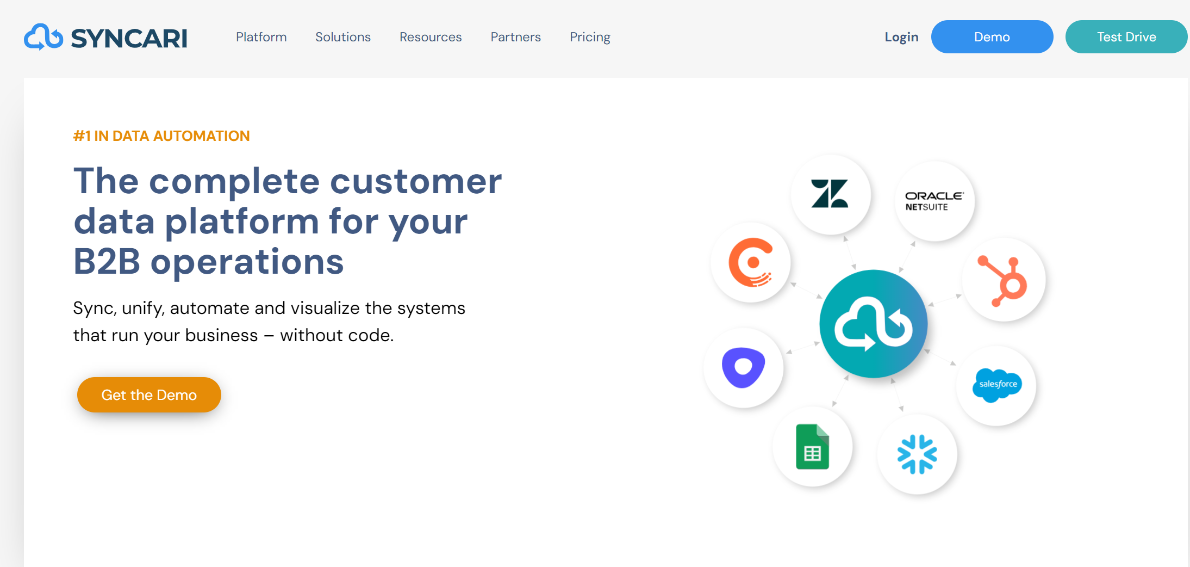Click the blue Demo button
The width and height of the screenshot is (1190, 567).
992,36
